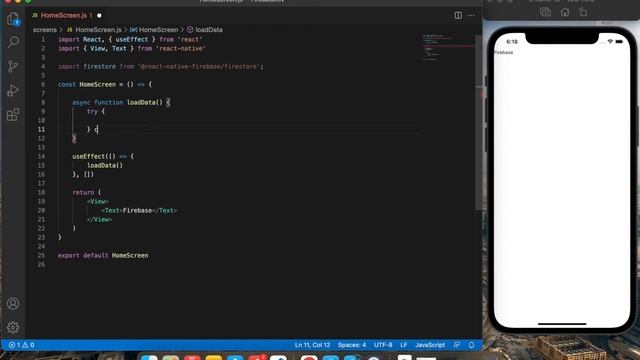Viewport: 640px width, 360px height.
Task: Click 'export default HomeScreen' line
Action: [x=103, y=256]
